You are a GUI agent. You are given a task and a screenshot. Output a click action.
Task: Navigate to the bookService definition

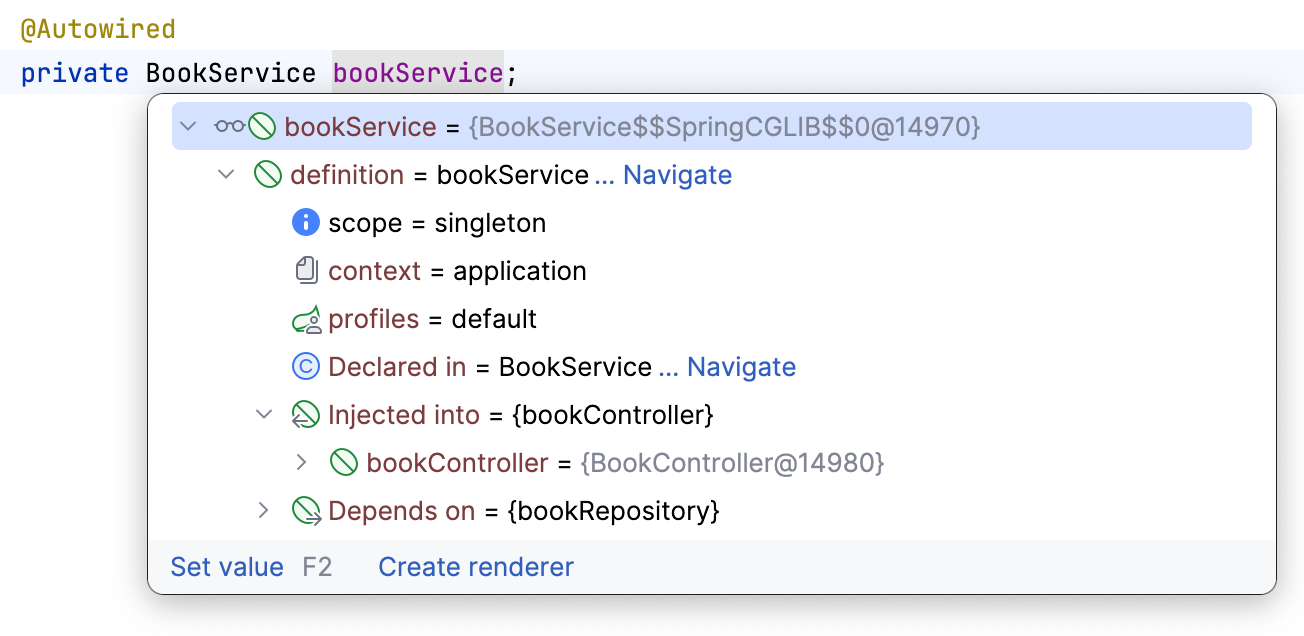tap(677, 175)
